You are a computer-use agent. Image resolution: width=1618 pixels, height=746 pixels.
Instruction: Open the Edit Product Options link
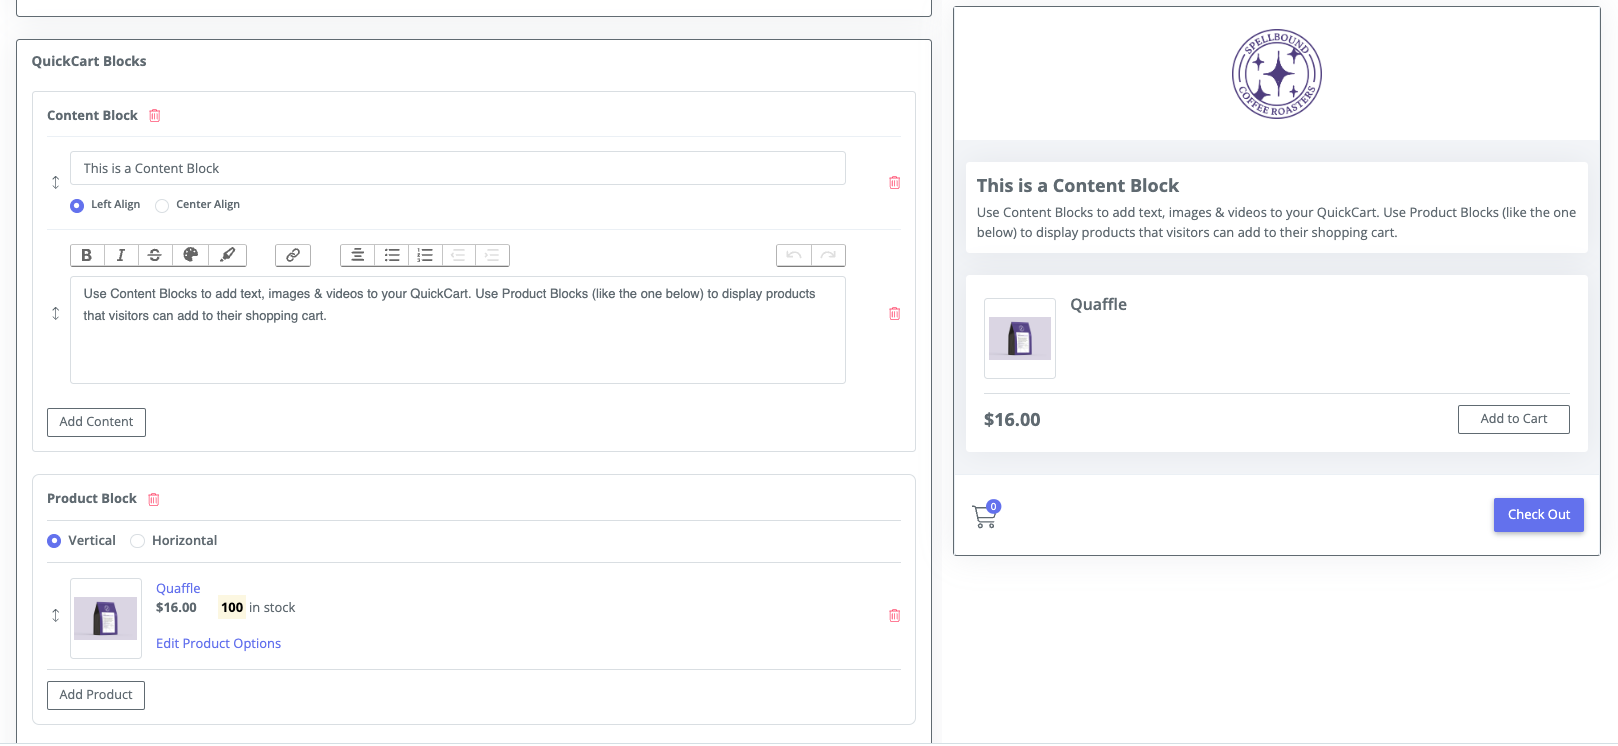(218, 643)
